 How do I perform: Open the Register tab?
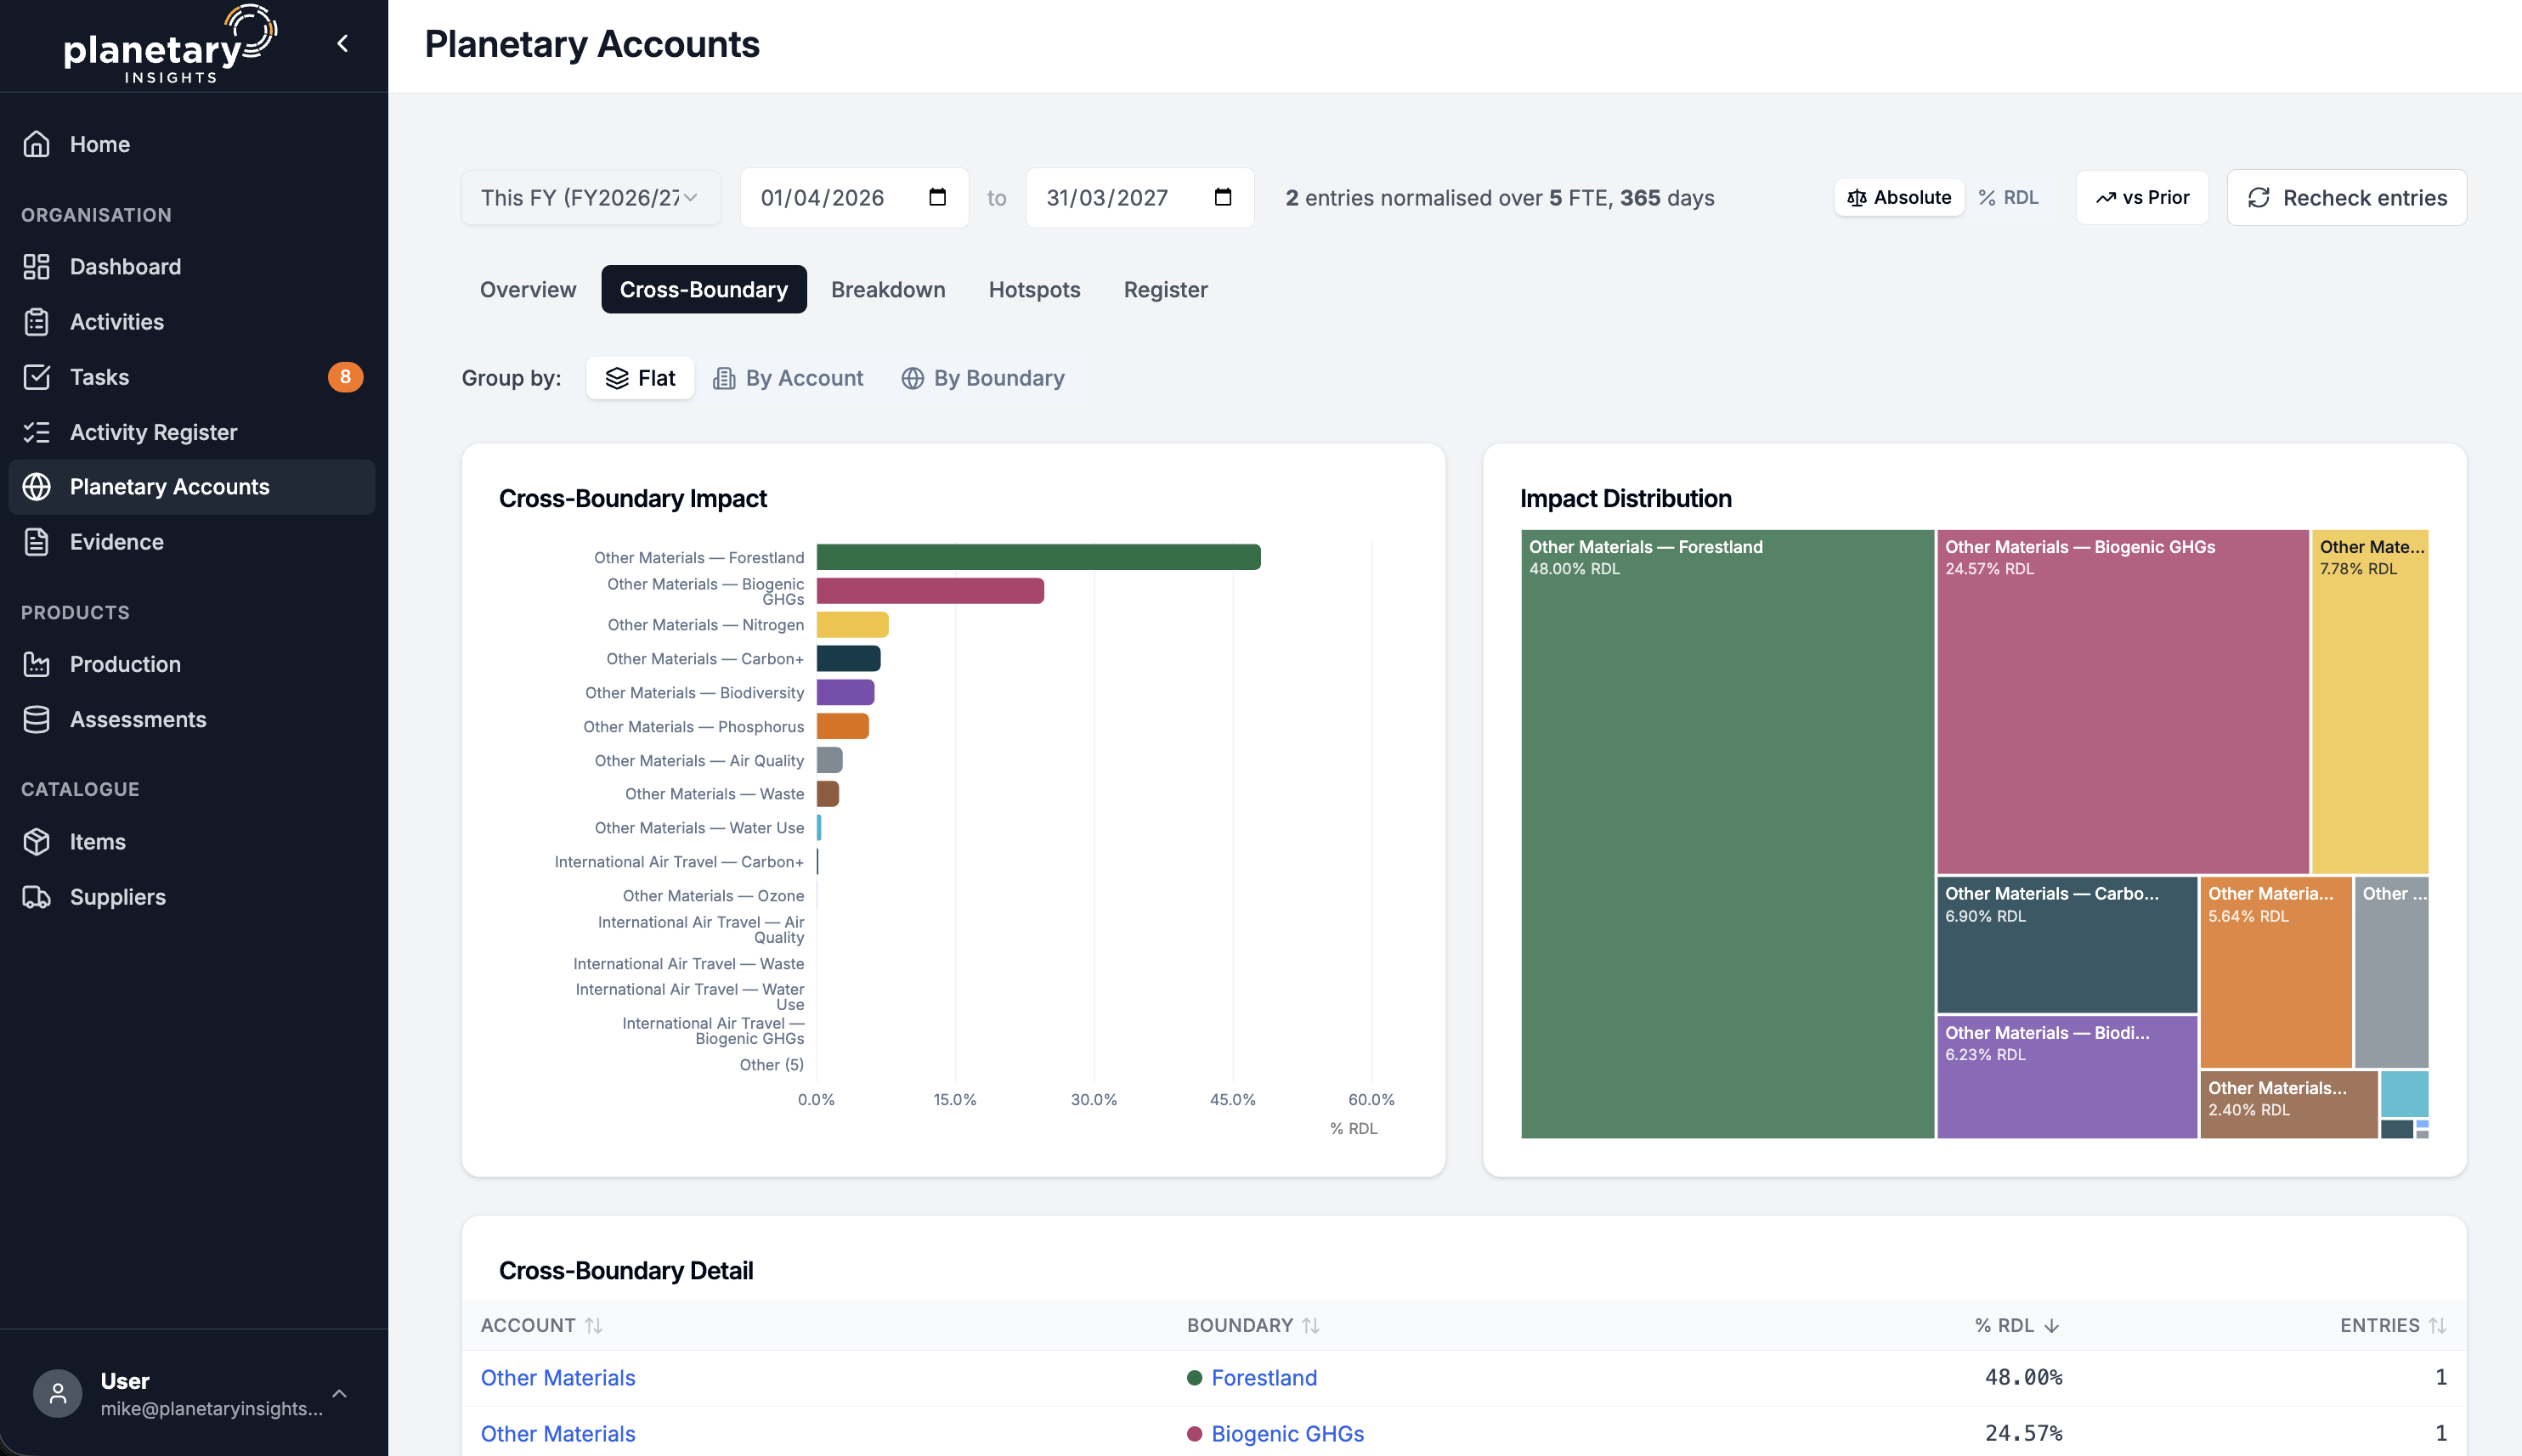(x=1165, y=289)
